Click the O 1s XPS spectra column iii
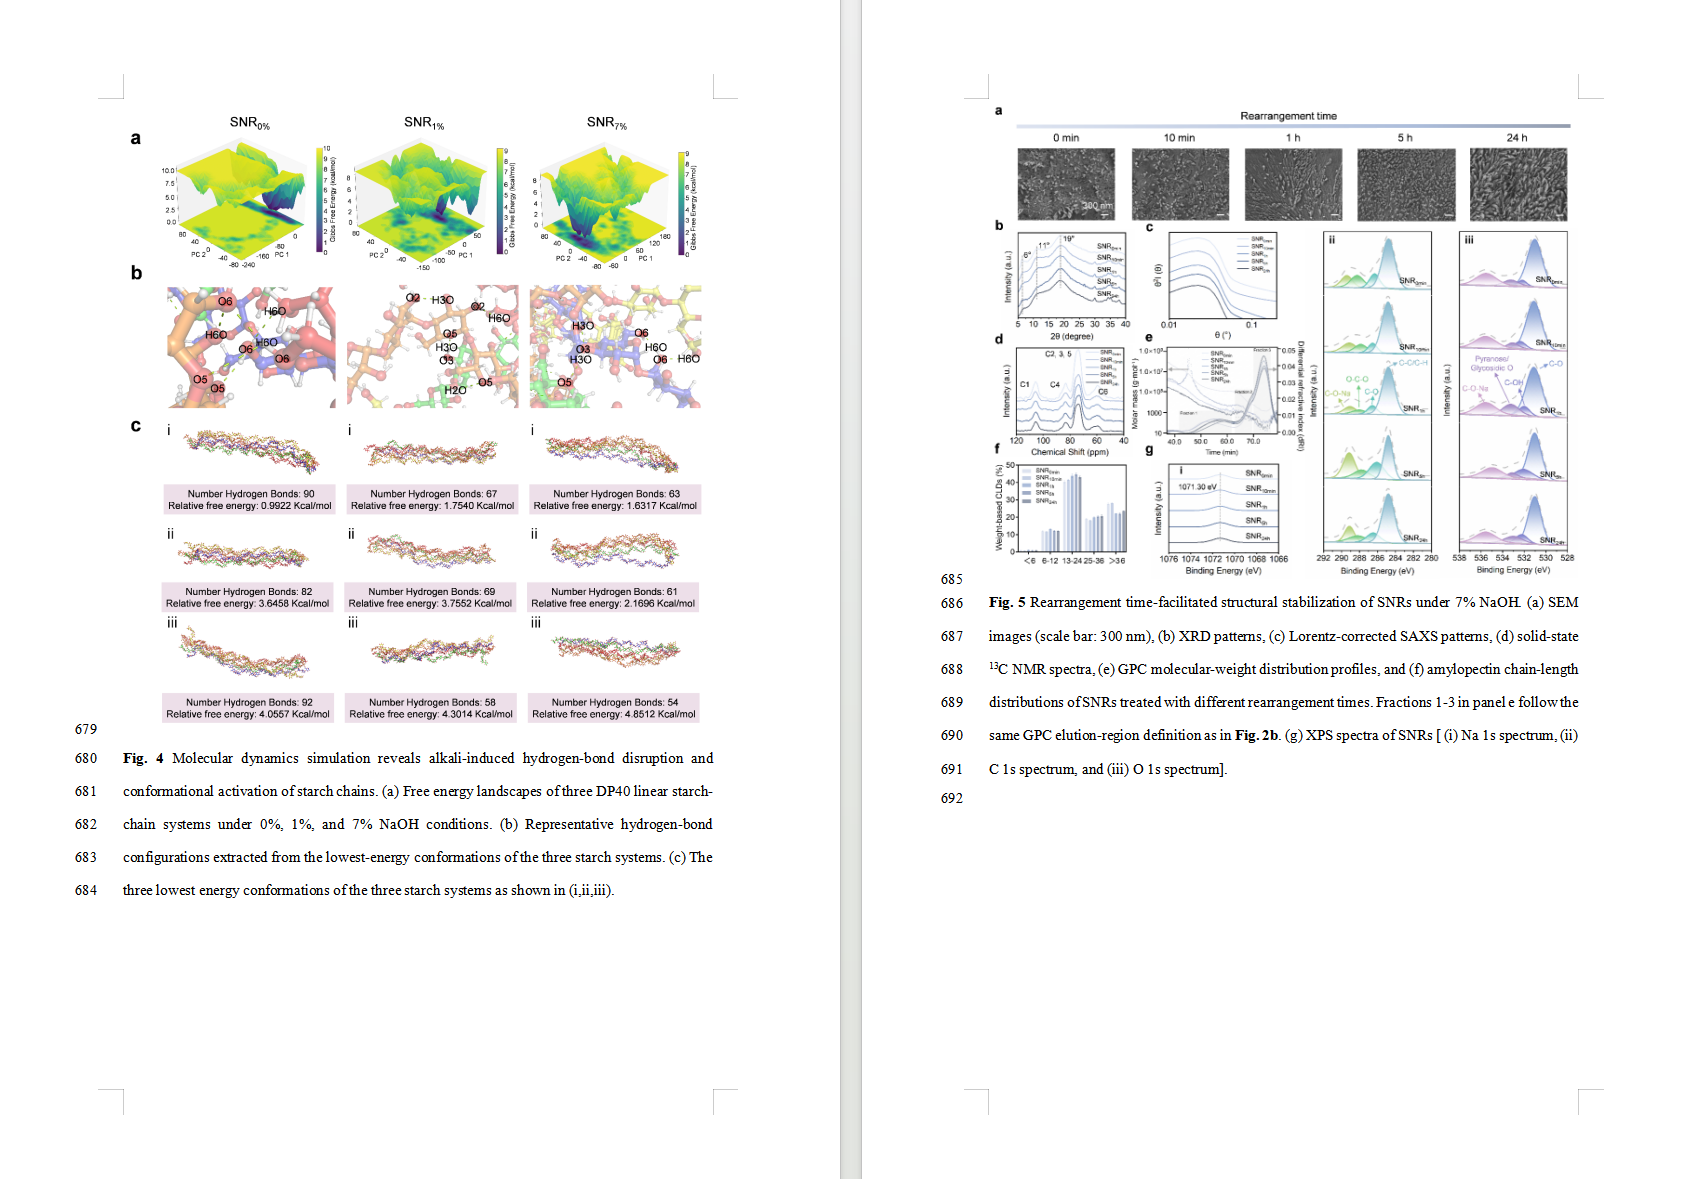Image resolution: width=1701 pixels, height=1179 pixels. click(1514, 392)
